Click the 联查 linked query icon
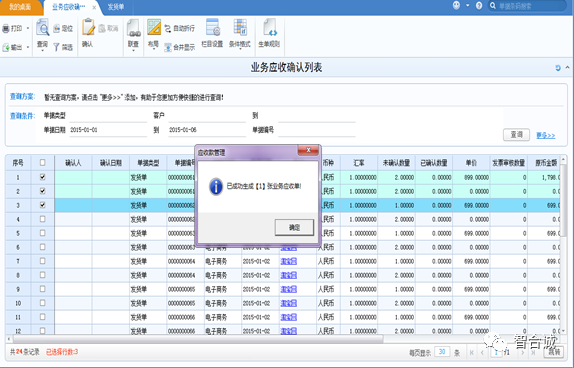The width and height of the screenshot is (574, 368). point(134,28)
